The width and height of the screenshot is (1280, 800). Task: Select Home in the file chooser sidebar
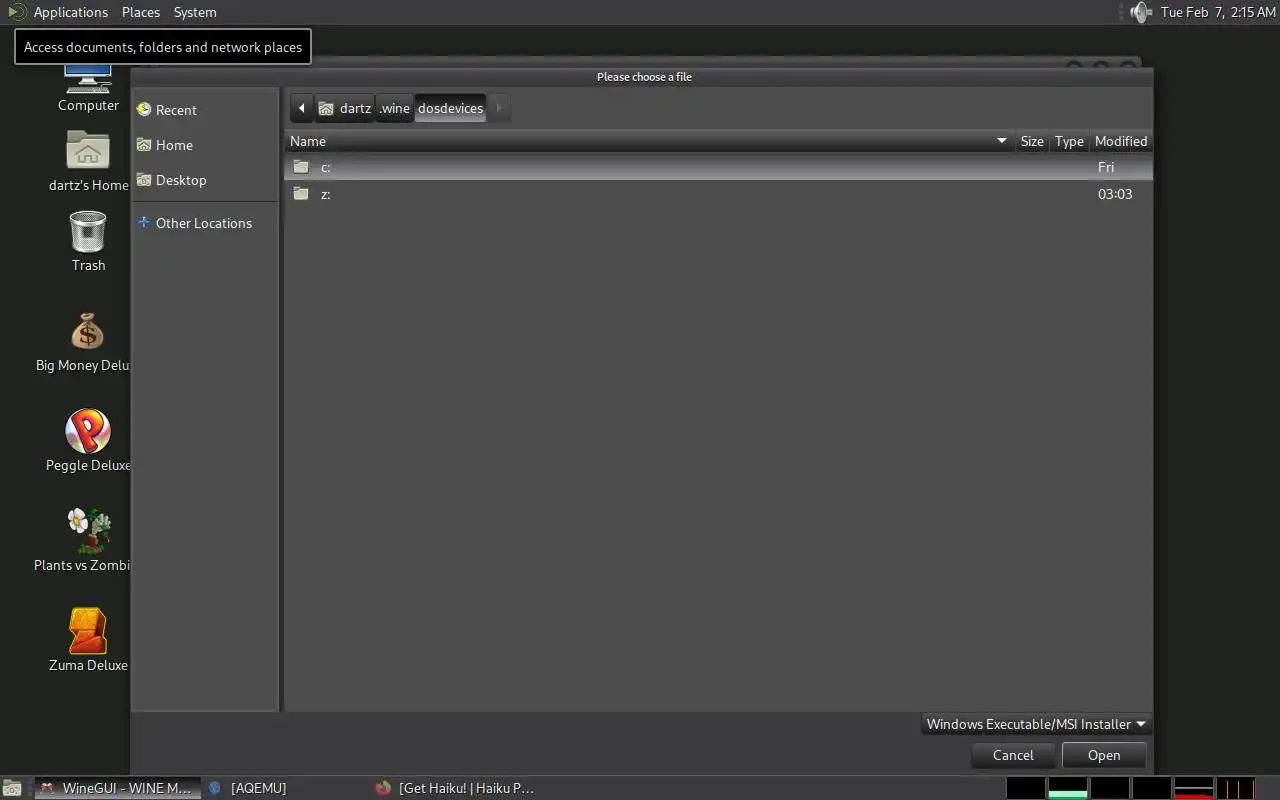205,145
